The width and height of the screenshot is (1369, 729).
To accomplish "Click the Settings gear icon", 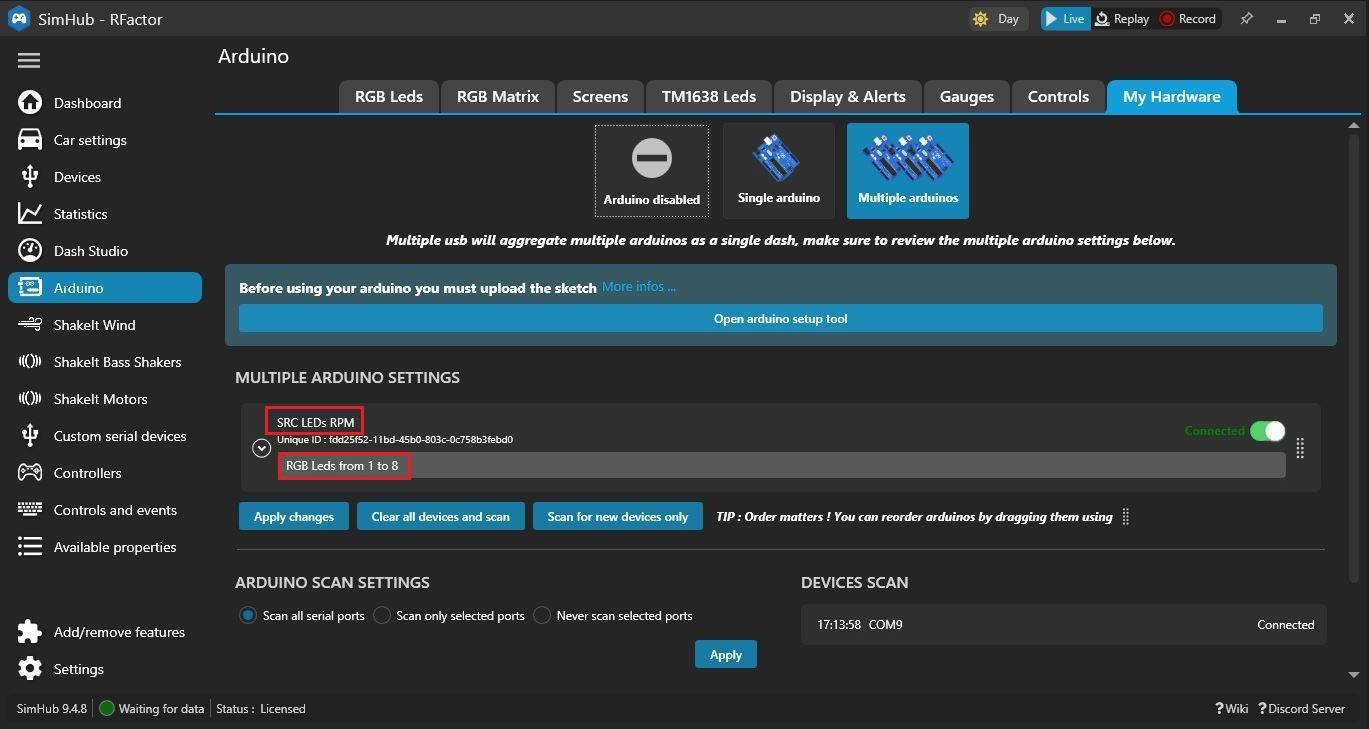I will tap(30, 669).
